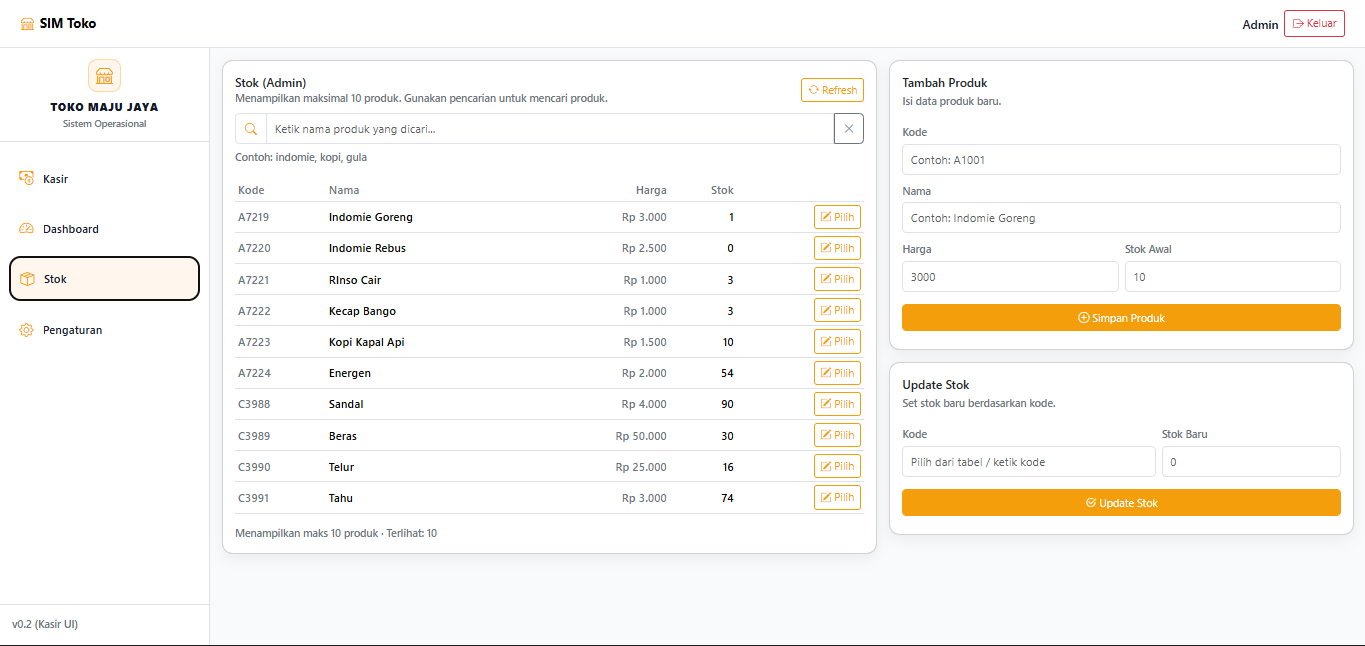Click the Pengaturan gear icon
Image resolution: width=1365 pixels, height=646 pixels.
point(27,330)
